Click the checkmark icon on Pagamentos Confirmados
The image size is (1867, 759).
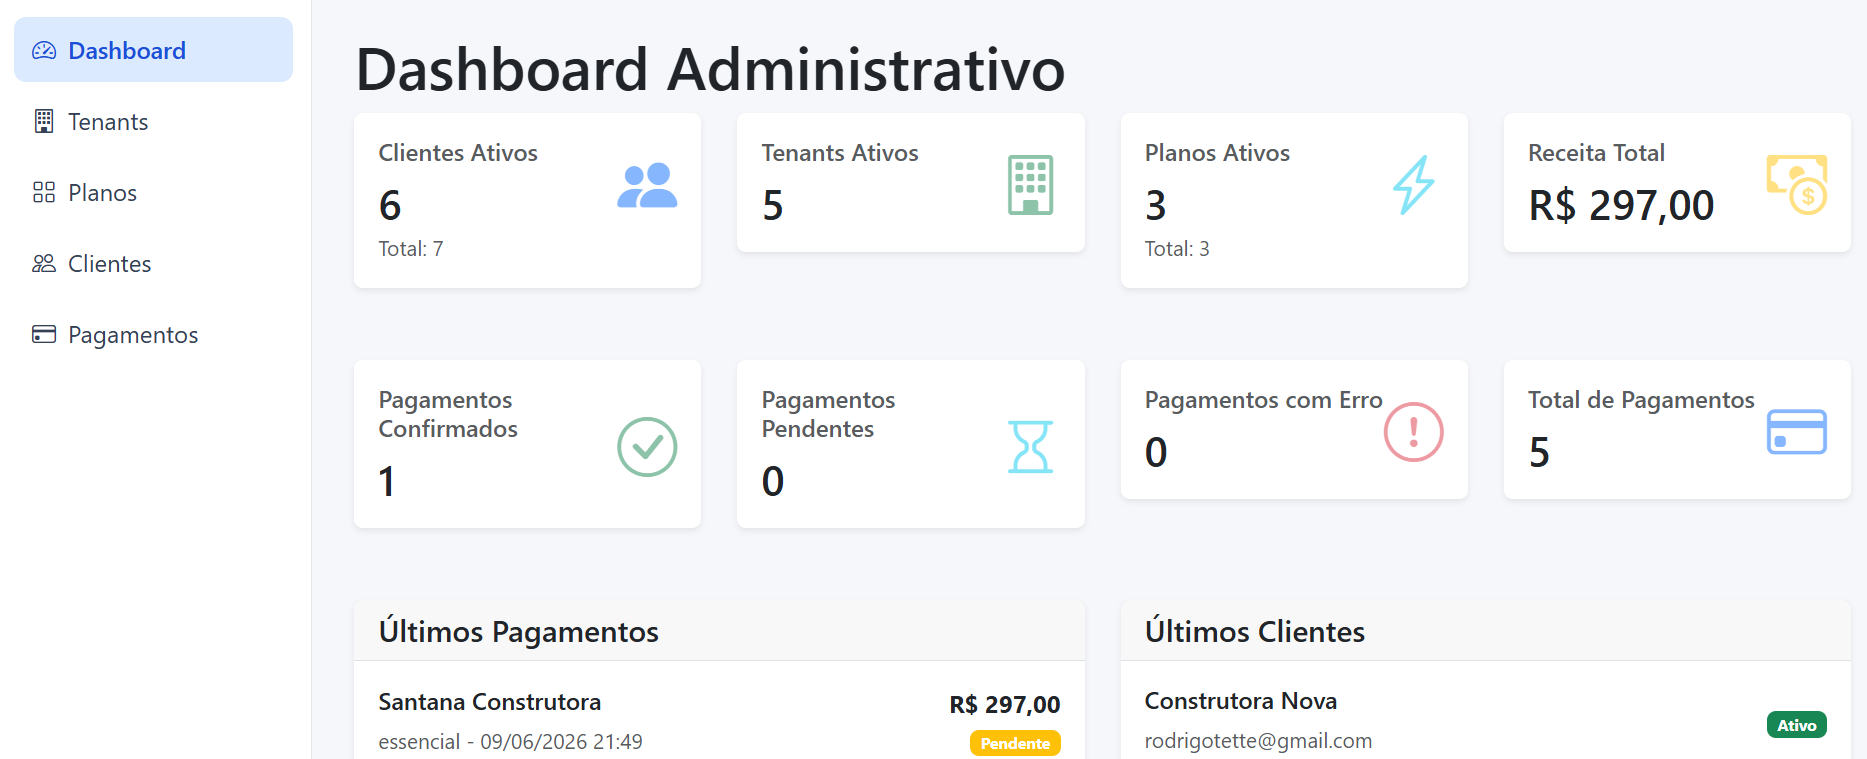(x=647, y=447)
